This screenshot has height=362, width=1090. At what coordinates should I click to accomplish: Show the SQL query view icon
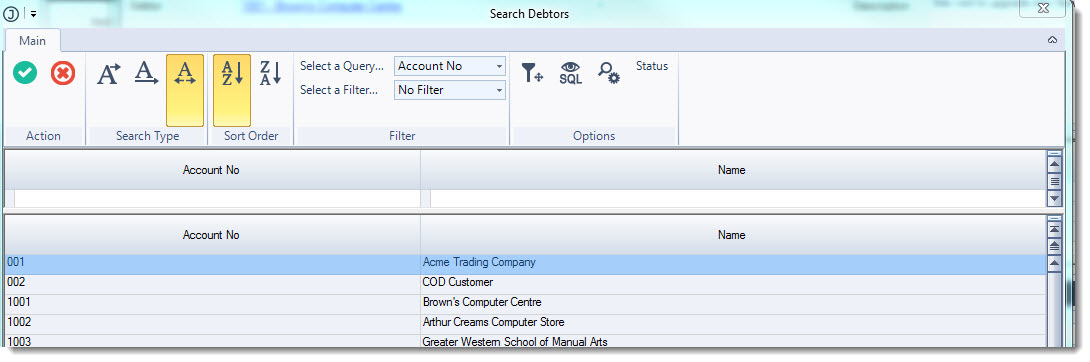pos(571,73)
